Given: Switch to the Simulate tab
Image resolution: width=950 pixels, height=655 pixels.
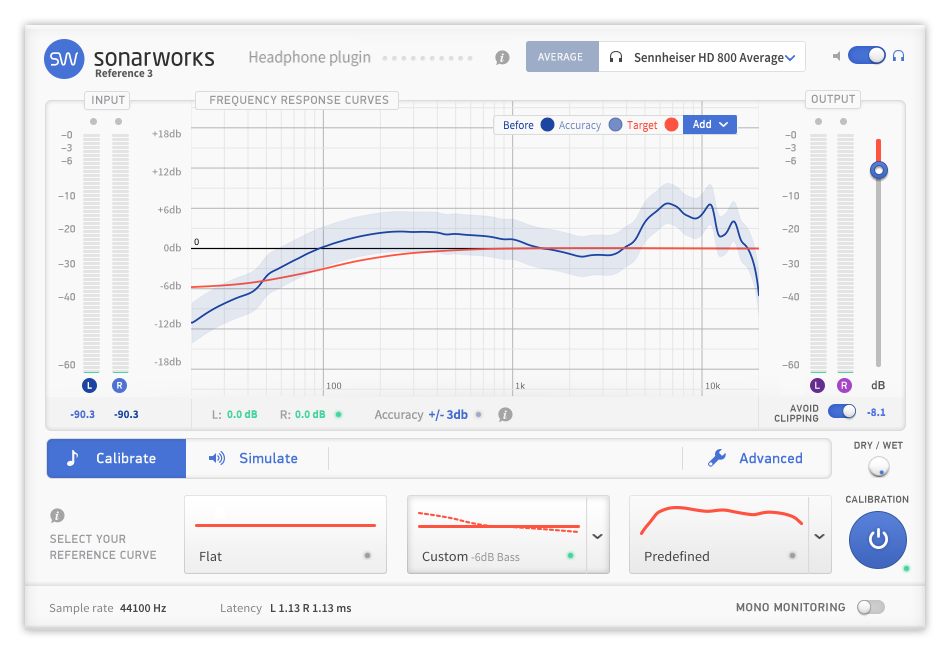Looking at the screenshot, I should tap(257, 459).
